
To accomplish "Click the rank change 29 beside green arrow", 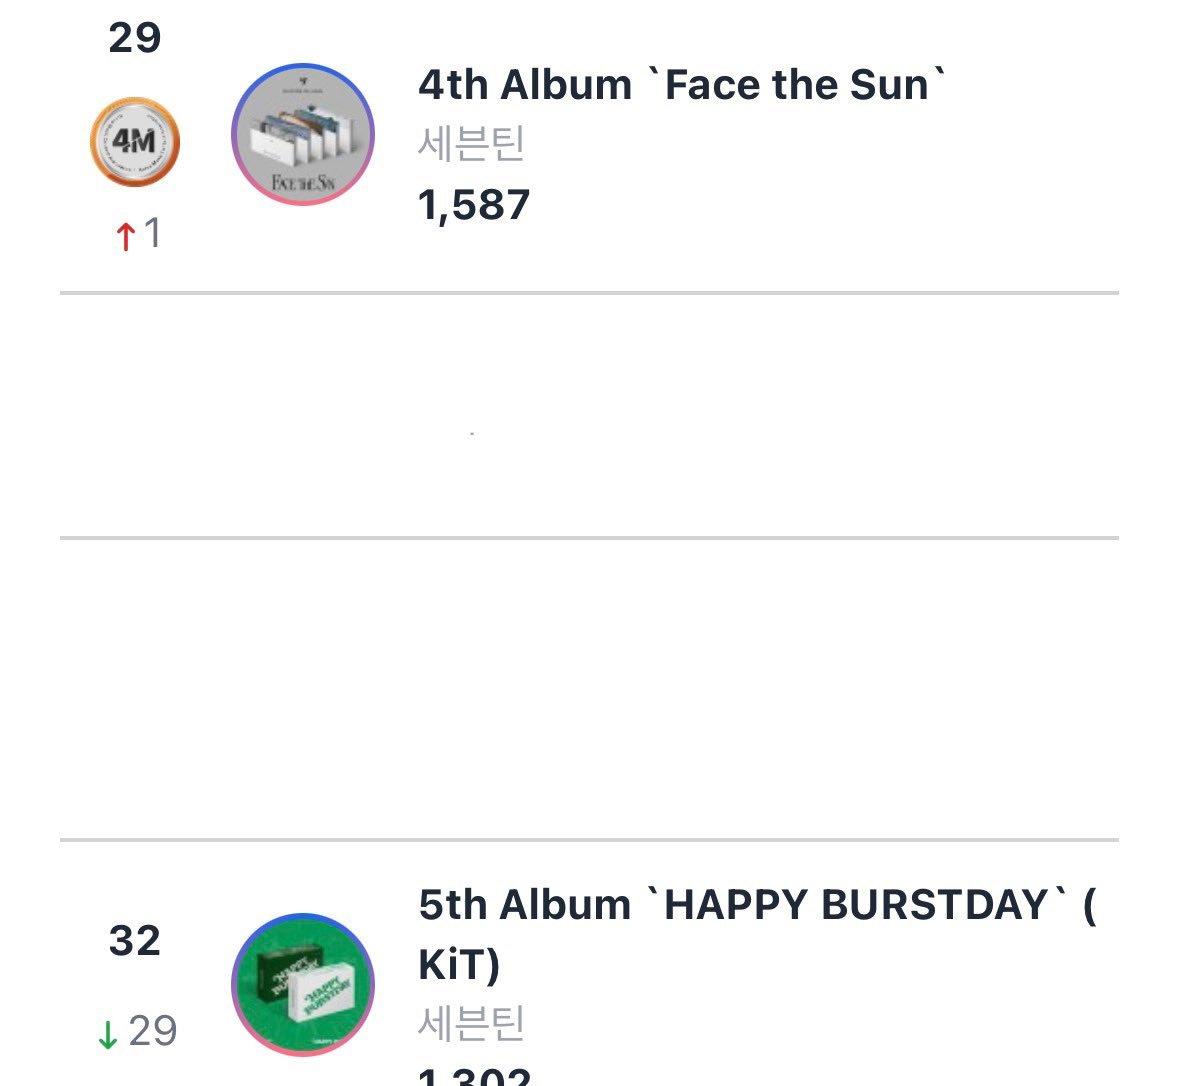I will pyautogui.click(x=153, y=1030).
